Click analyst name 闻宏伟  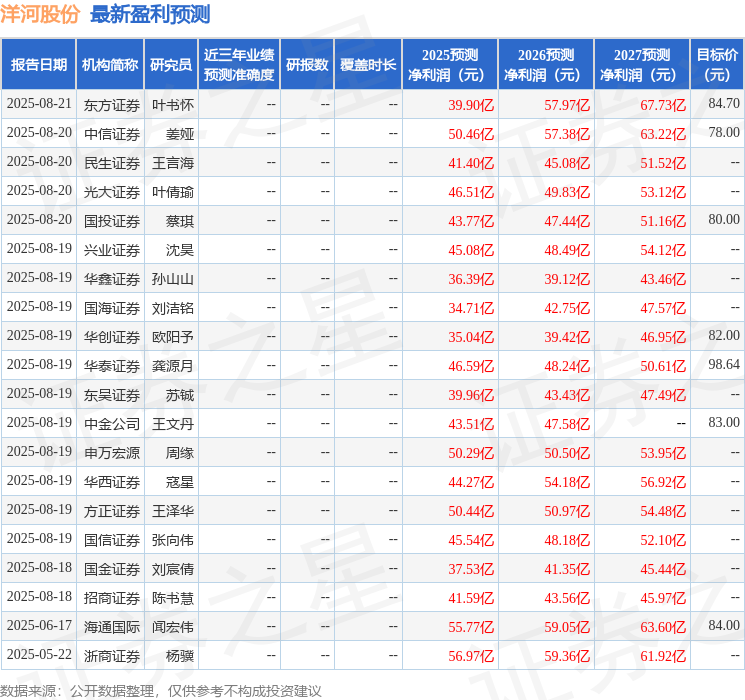point(173,627)
